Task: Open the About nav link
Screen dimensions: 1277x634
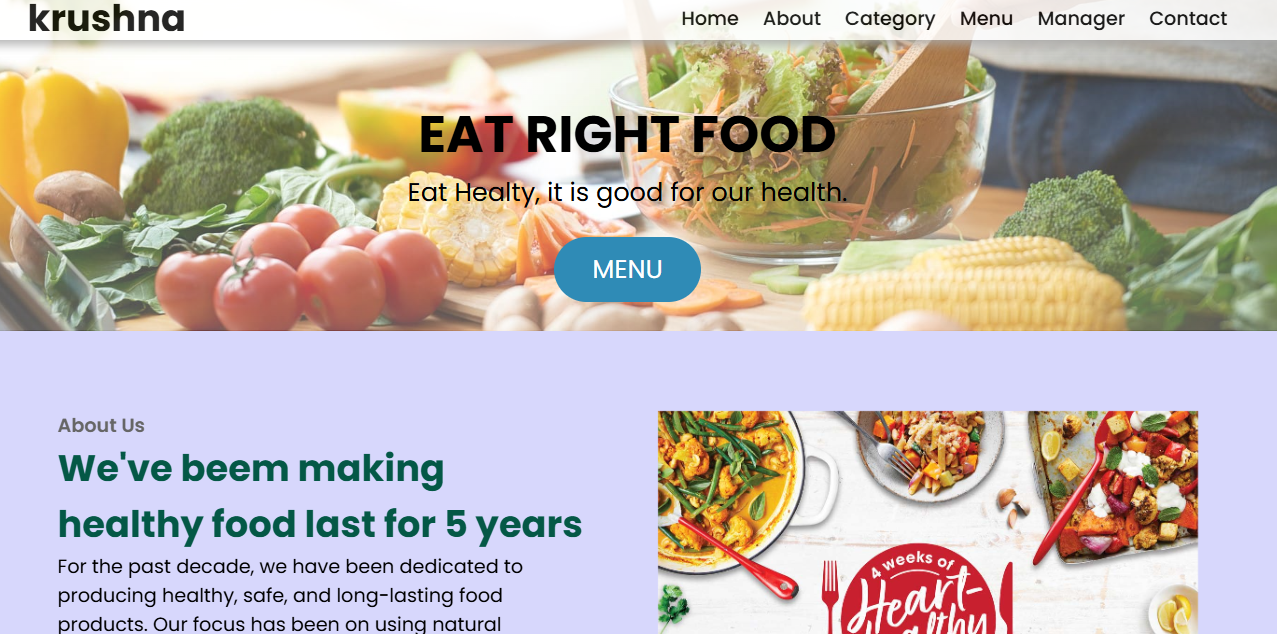Action: click(x=792, y=18)
